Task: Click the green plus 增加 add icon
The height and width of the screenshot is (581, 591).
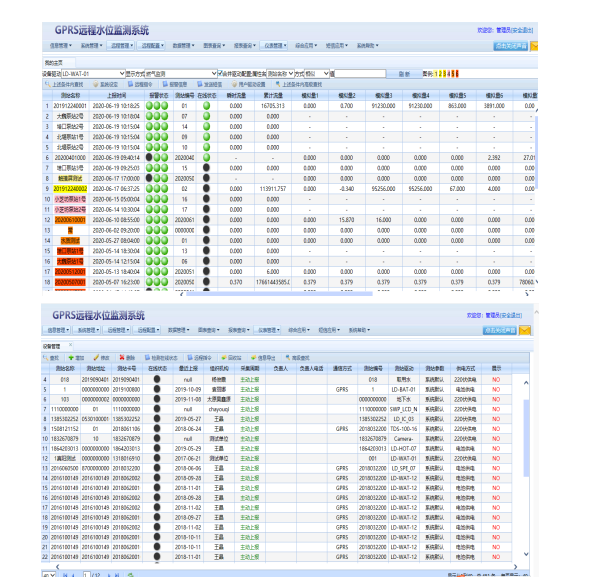Action: pyautogui.click(x=71, y=357)
